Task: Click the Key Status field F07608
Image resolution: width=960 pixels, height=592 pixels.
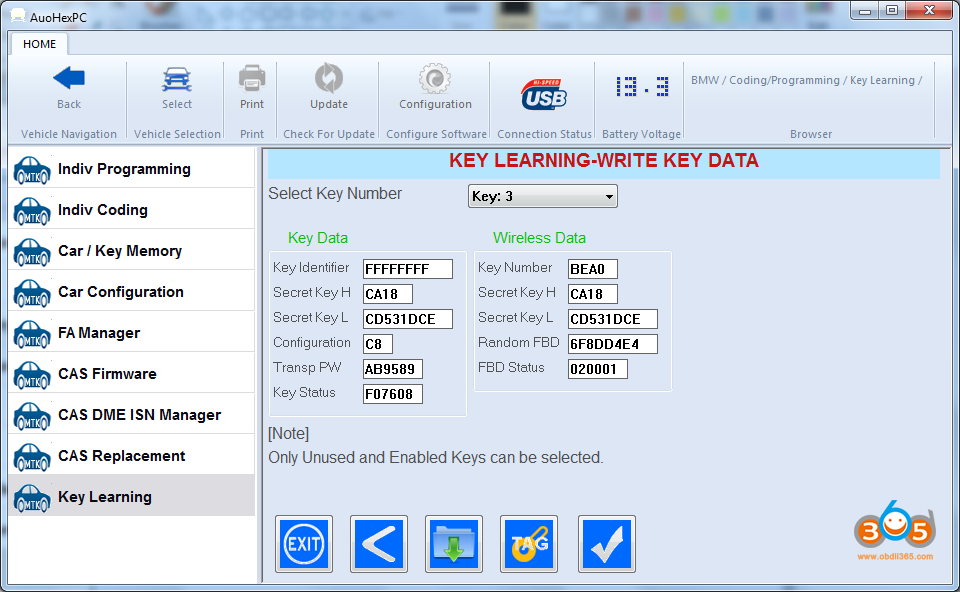Action: pos(392,395)
